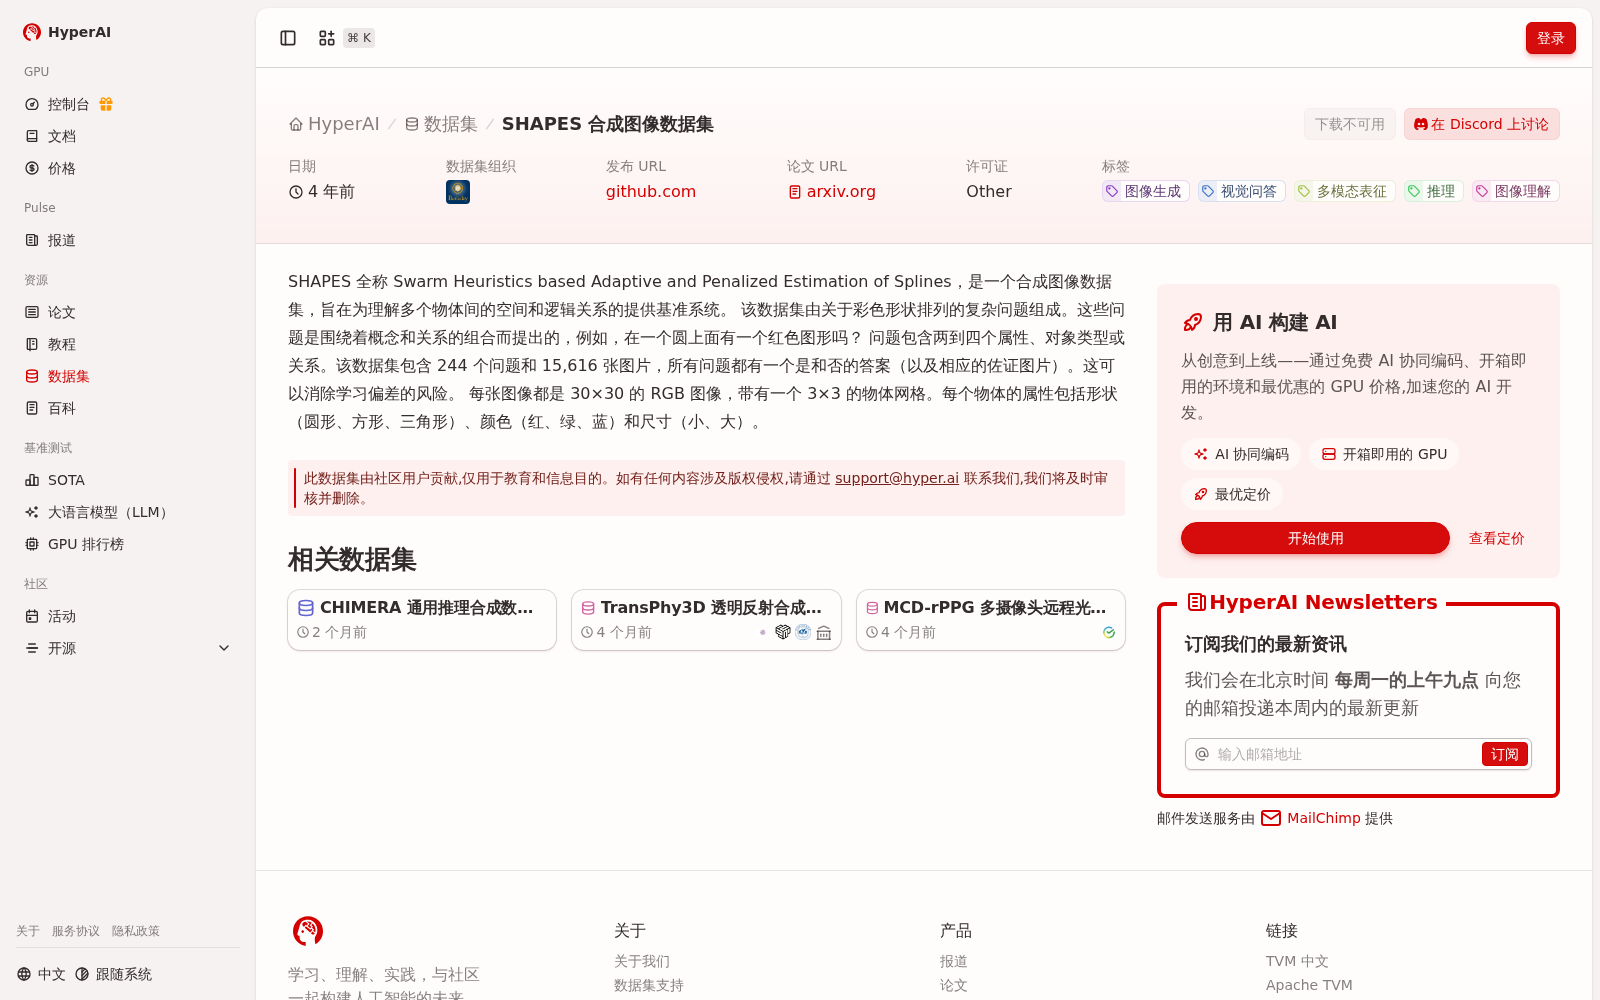Open 价格 sidebar item
Screen dimensions: 1600x1000
click(128, 168)
